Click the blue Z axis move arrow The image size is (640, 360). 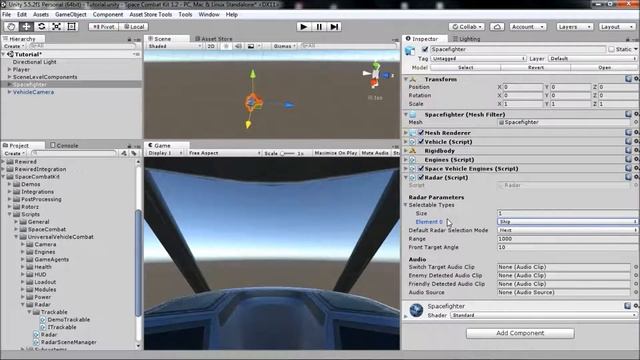click(289, 105)
